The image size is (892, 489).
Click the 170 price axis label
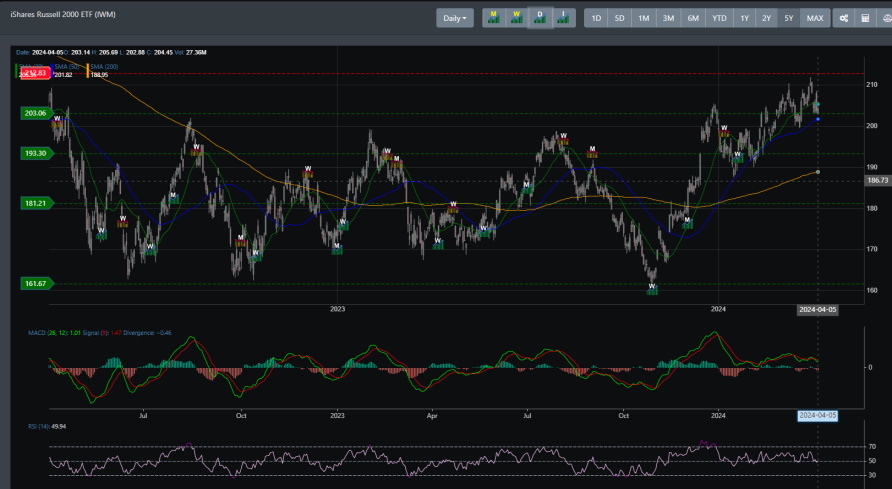(872, 249)
